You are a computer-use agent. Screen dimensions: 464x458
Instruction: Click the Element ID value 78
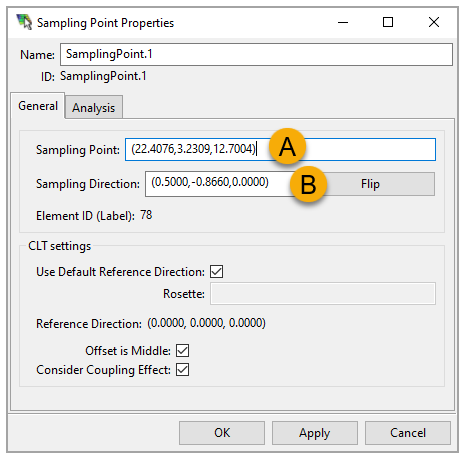click(146, 215)
